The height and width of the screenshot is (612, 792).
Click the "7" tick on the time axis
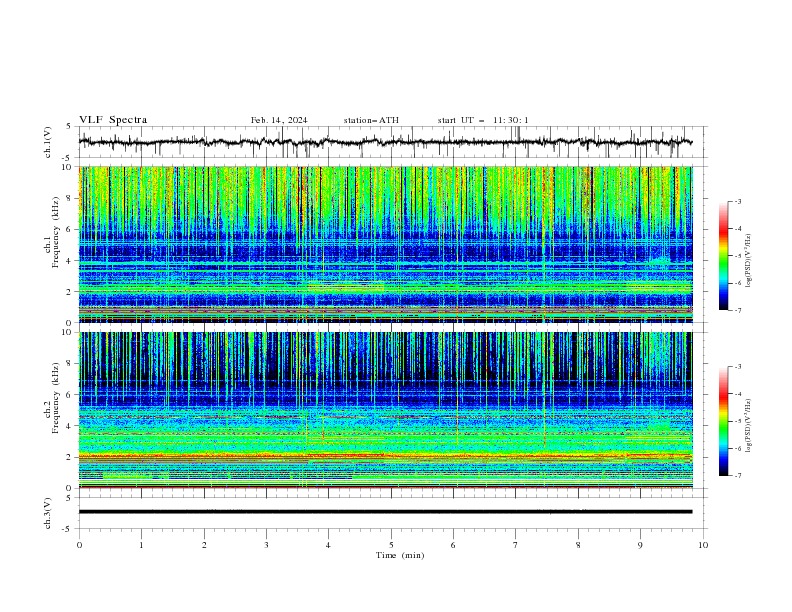coord(516,545)
